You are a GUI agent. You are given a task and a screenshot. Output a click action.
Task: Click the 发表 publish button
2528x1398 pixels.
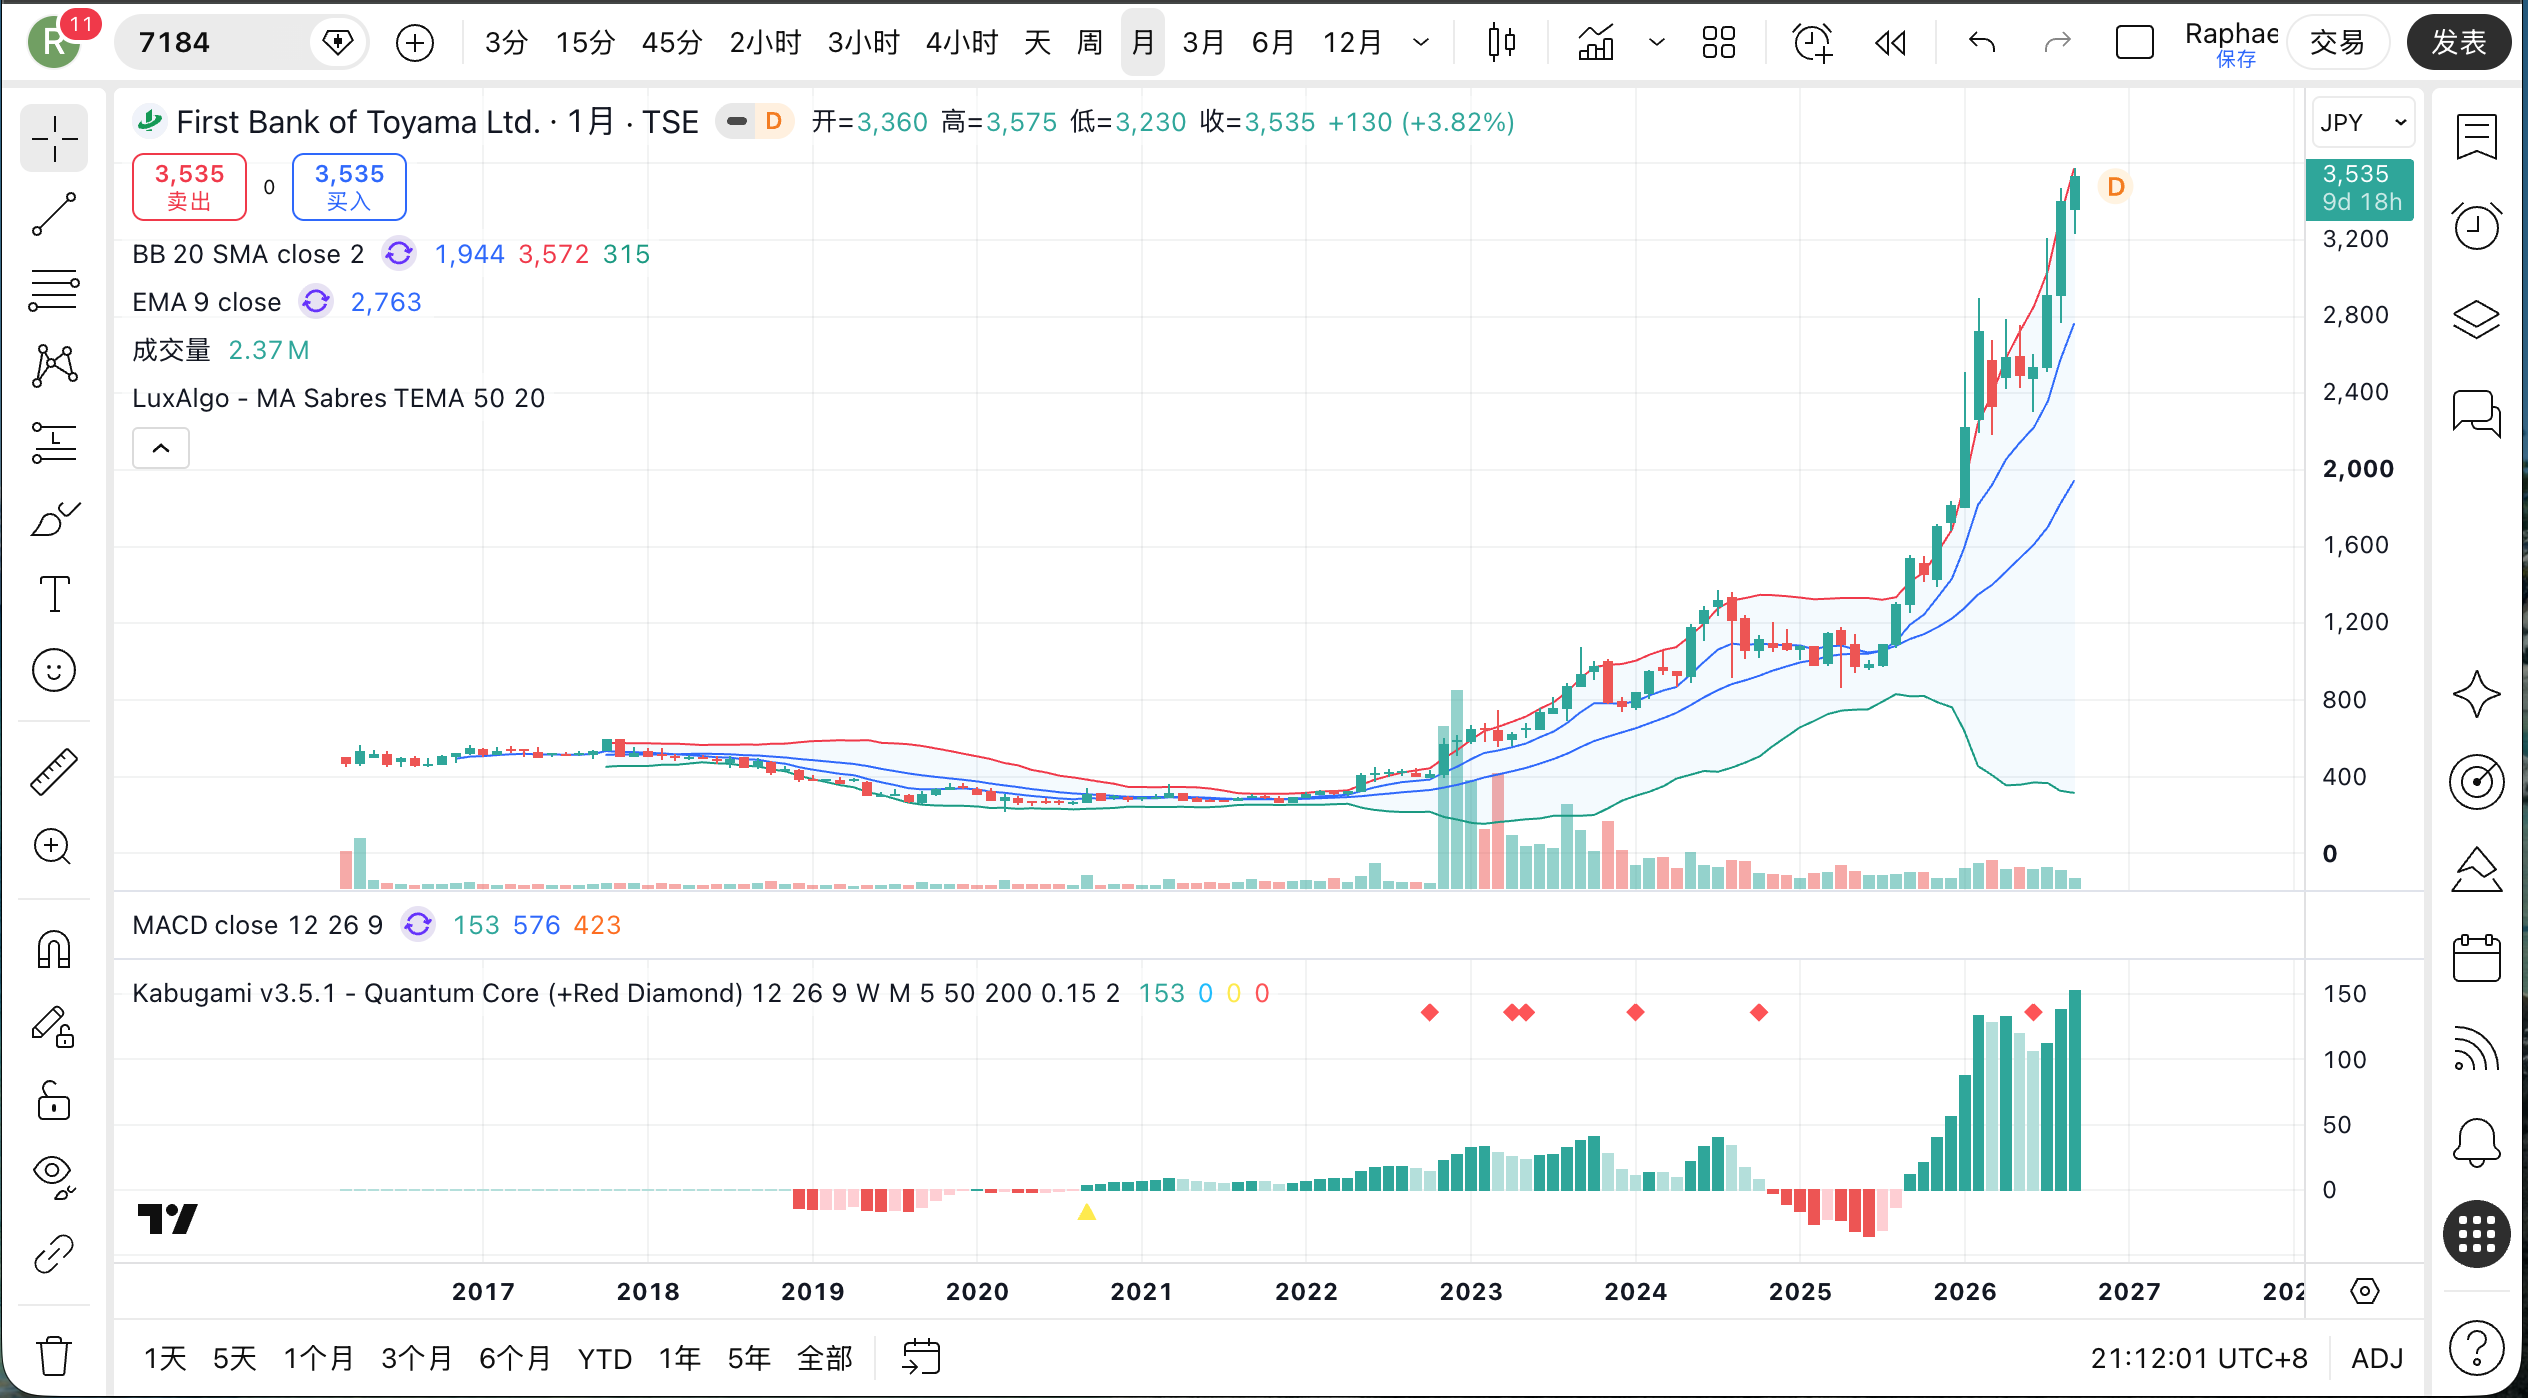pyautogui.click(x=2459, y=43)
